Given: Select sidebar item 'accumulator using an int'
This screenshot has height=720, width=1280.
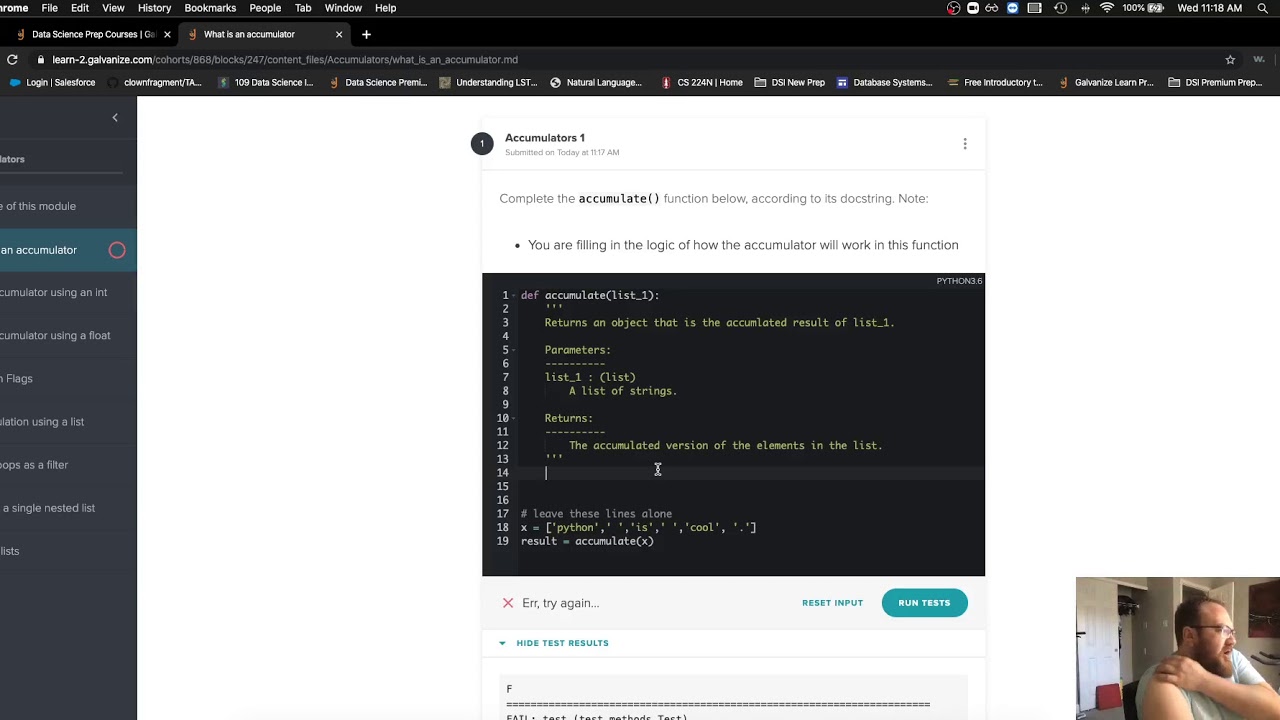Looking at the screenshot, I should [53, 292].
